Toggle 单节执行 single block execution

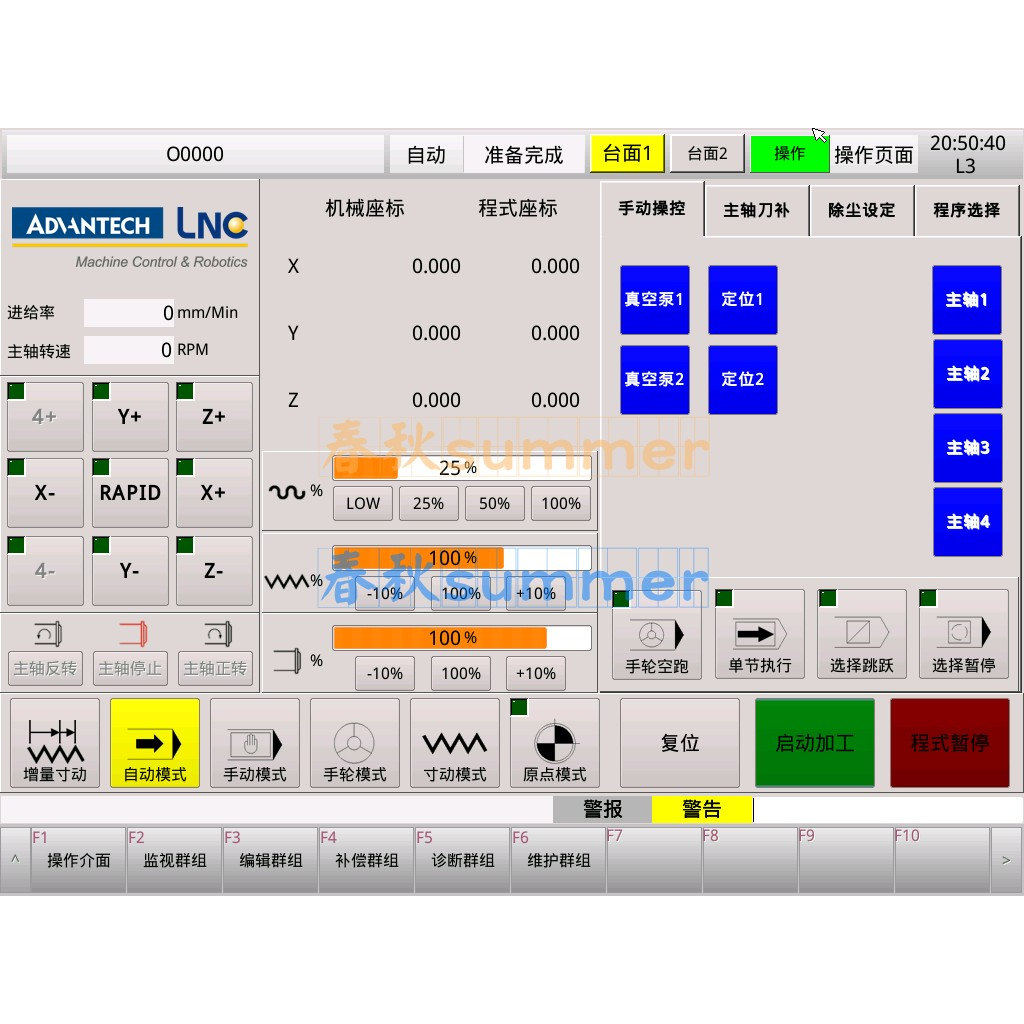tap(760, 634)
